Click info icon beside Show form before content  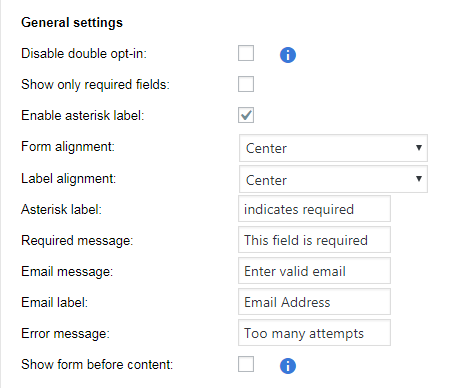[x=288, y=366]
